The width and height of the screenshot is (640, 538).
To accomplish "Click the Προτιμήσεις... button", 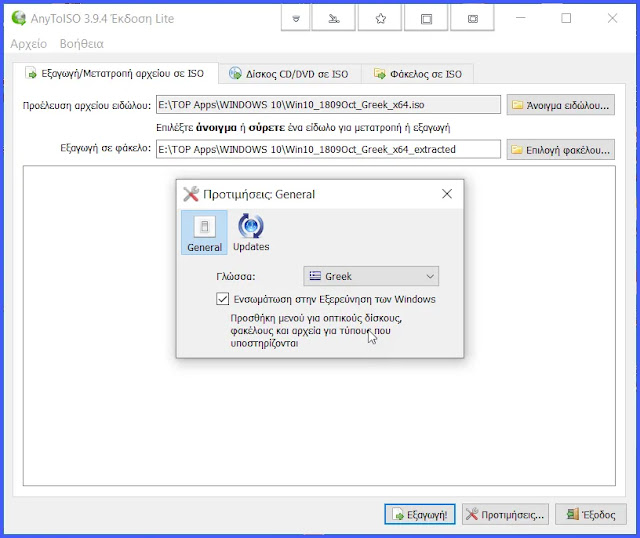I will pos(505,514).
